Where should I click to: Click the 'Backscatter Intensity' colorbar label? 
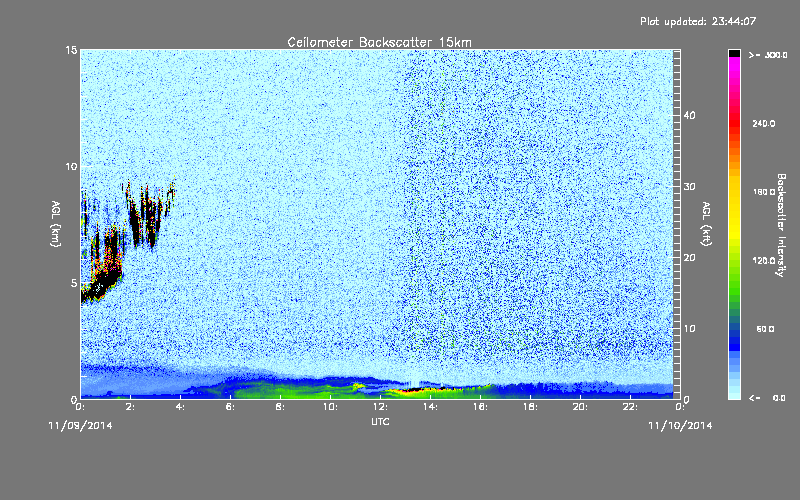coord(781,225)
